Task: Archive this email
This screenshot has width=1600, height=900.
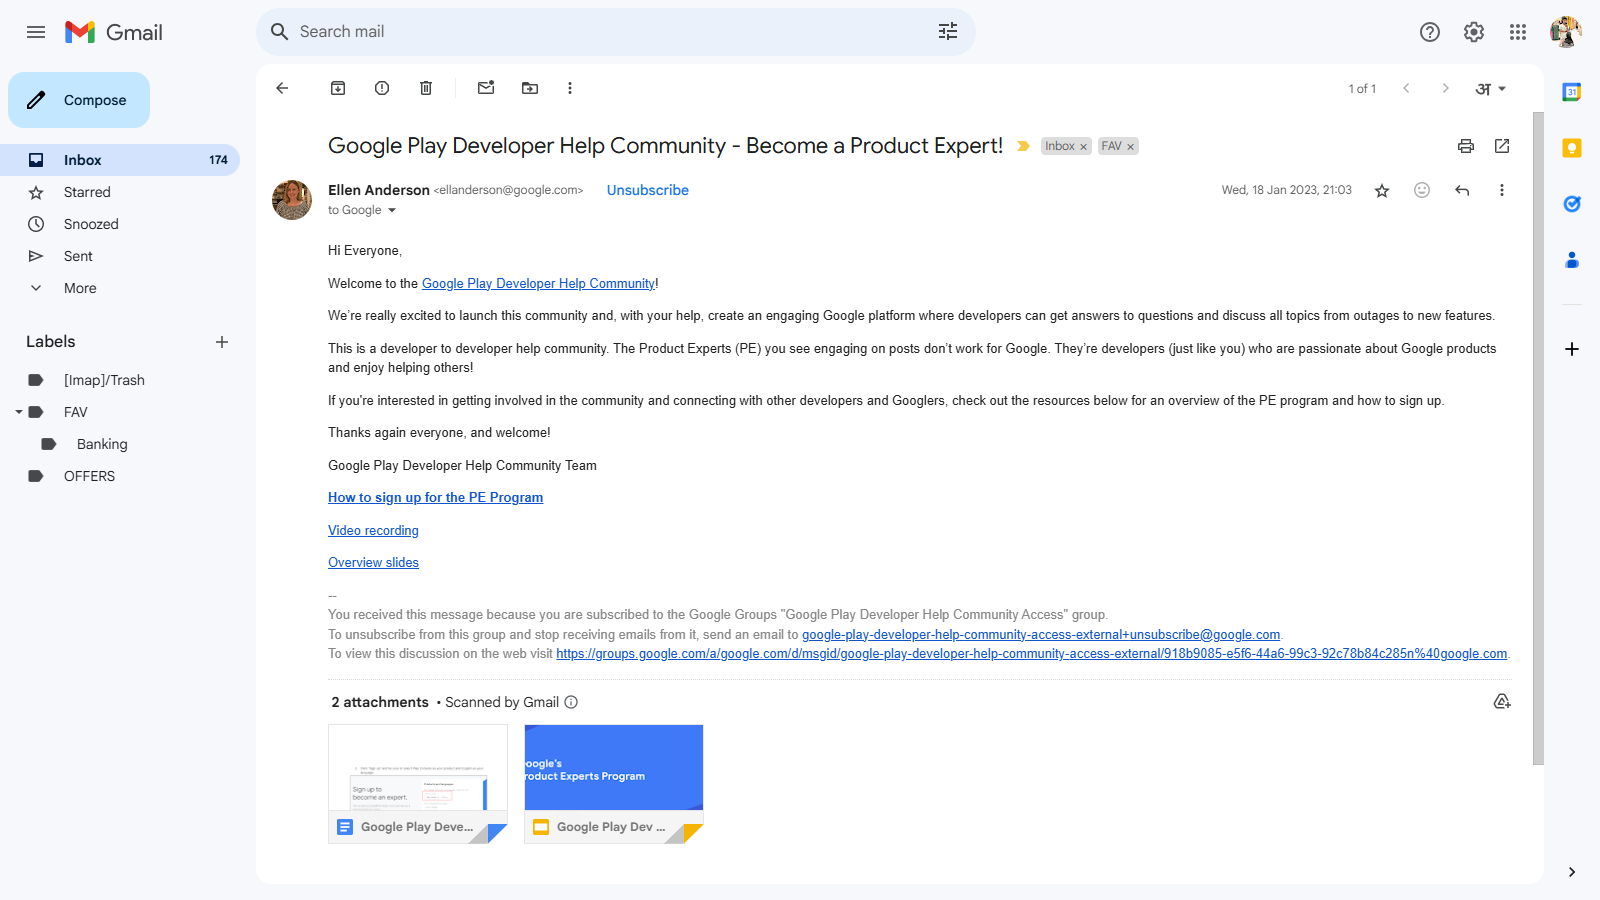Action: [x=338, y=88]
